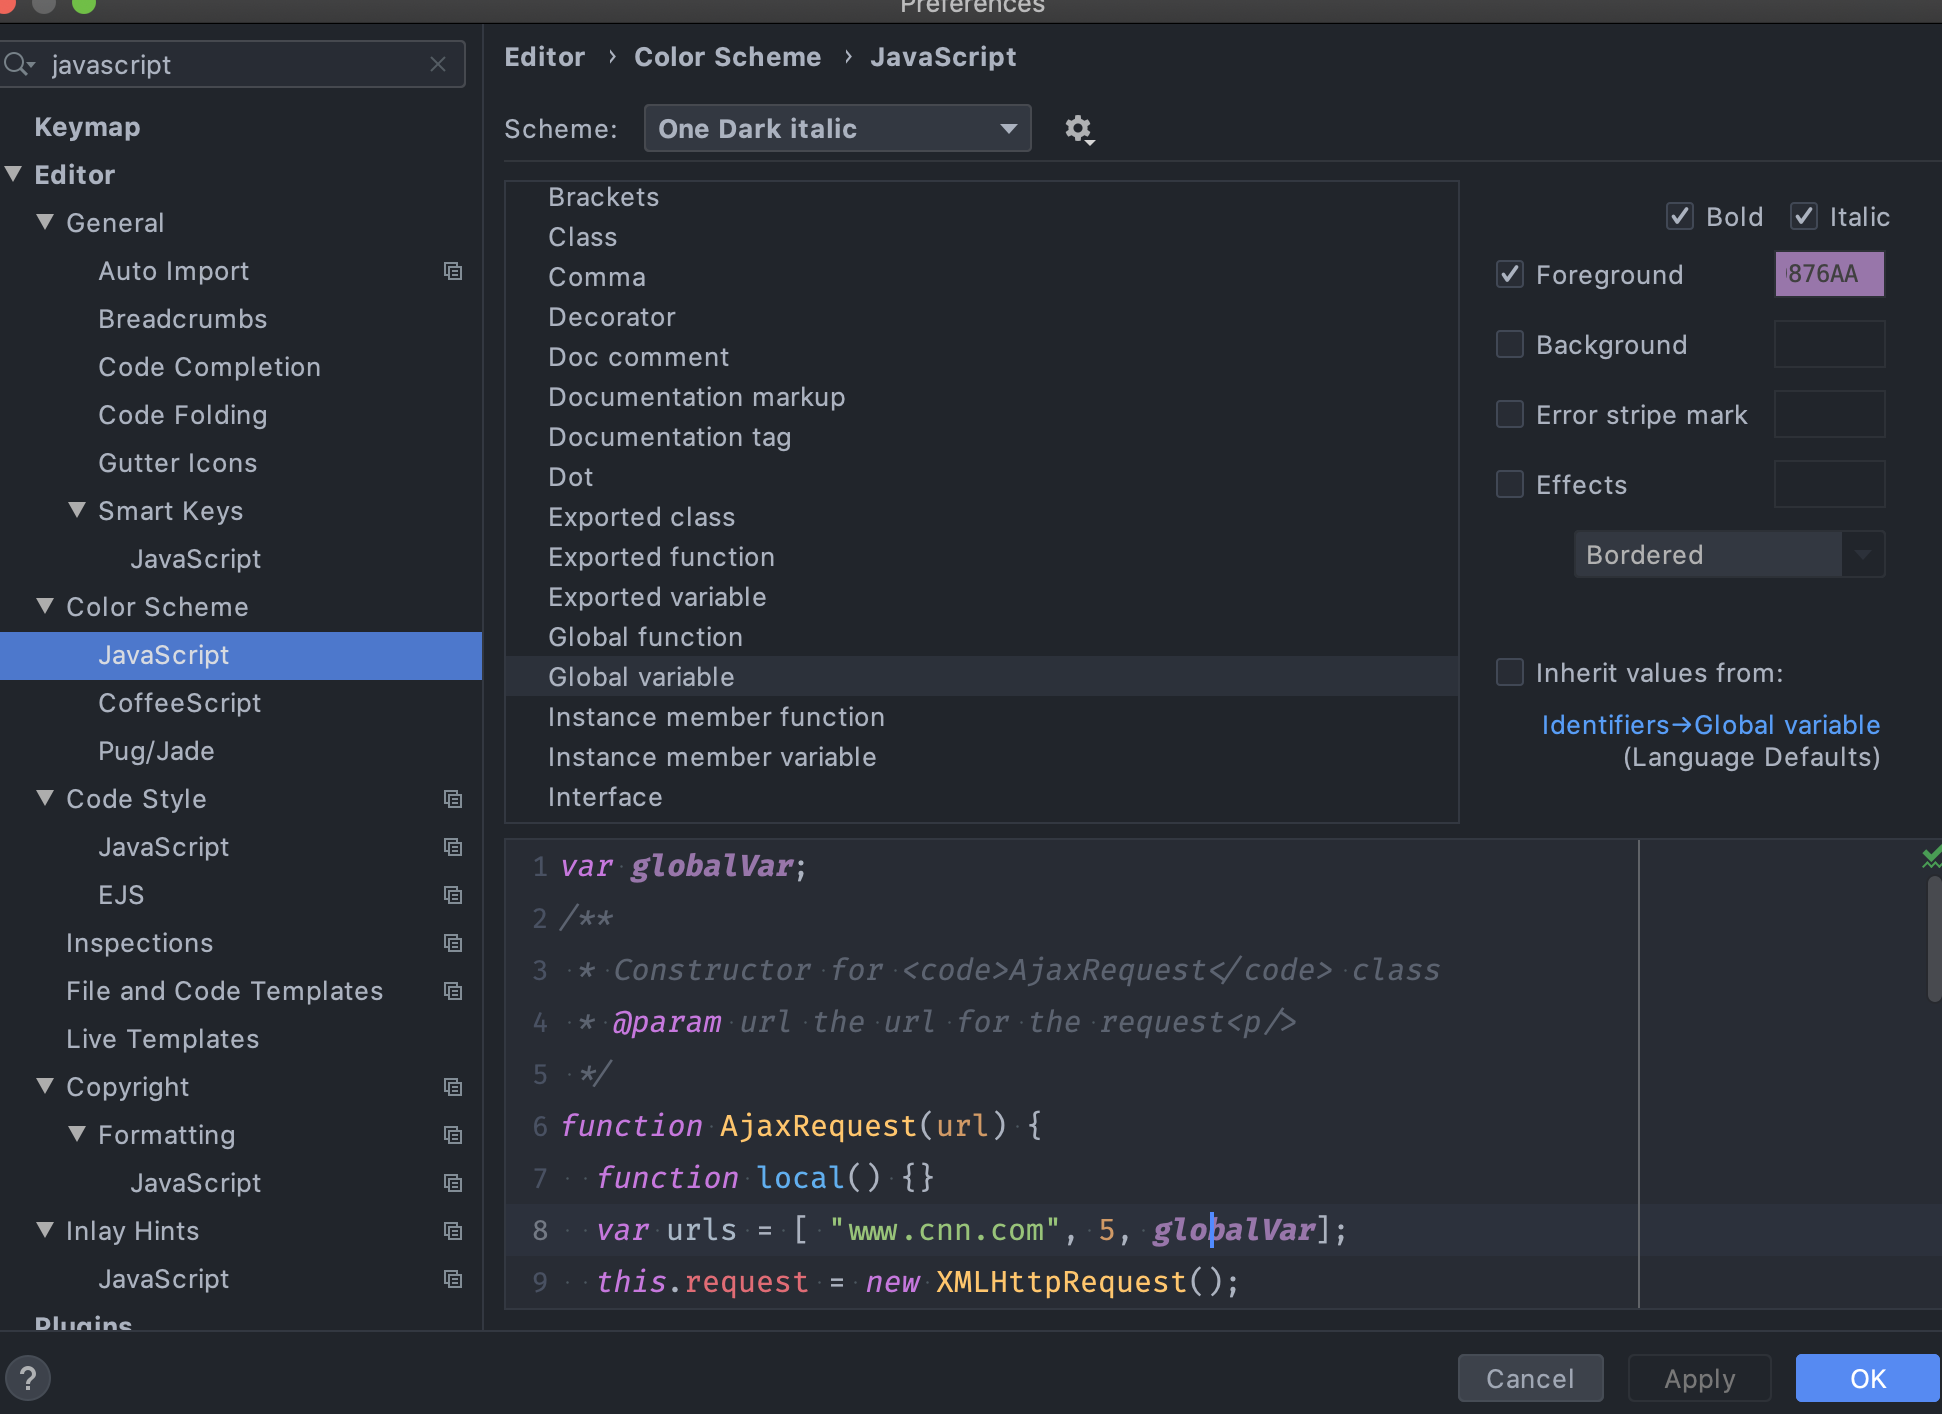Click the Help question mark icon

28,1377
